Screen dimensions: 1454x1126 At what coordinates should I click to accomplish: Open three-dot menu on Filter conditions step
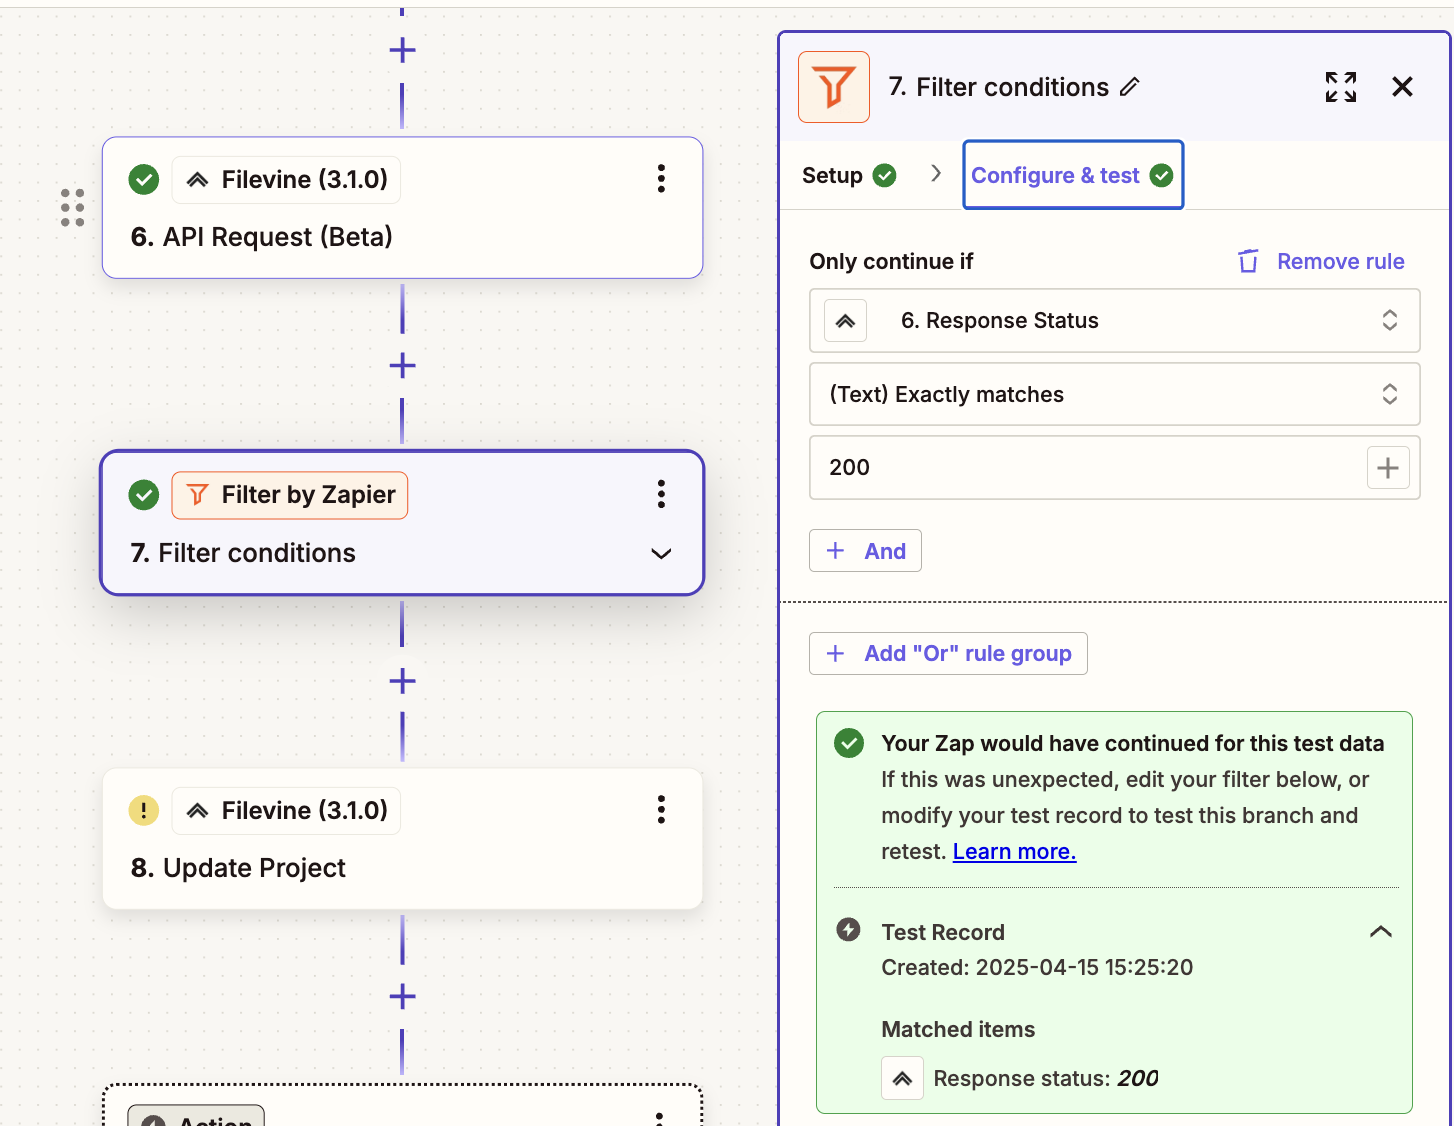click(661, 494)
